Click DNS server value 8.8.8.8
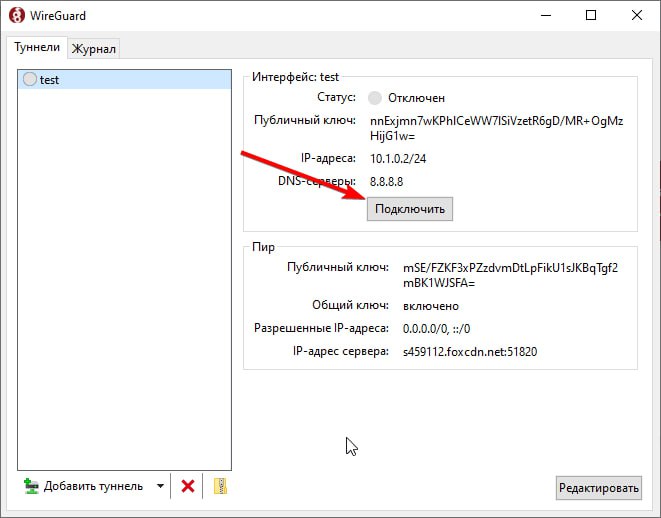 386,182
